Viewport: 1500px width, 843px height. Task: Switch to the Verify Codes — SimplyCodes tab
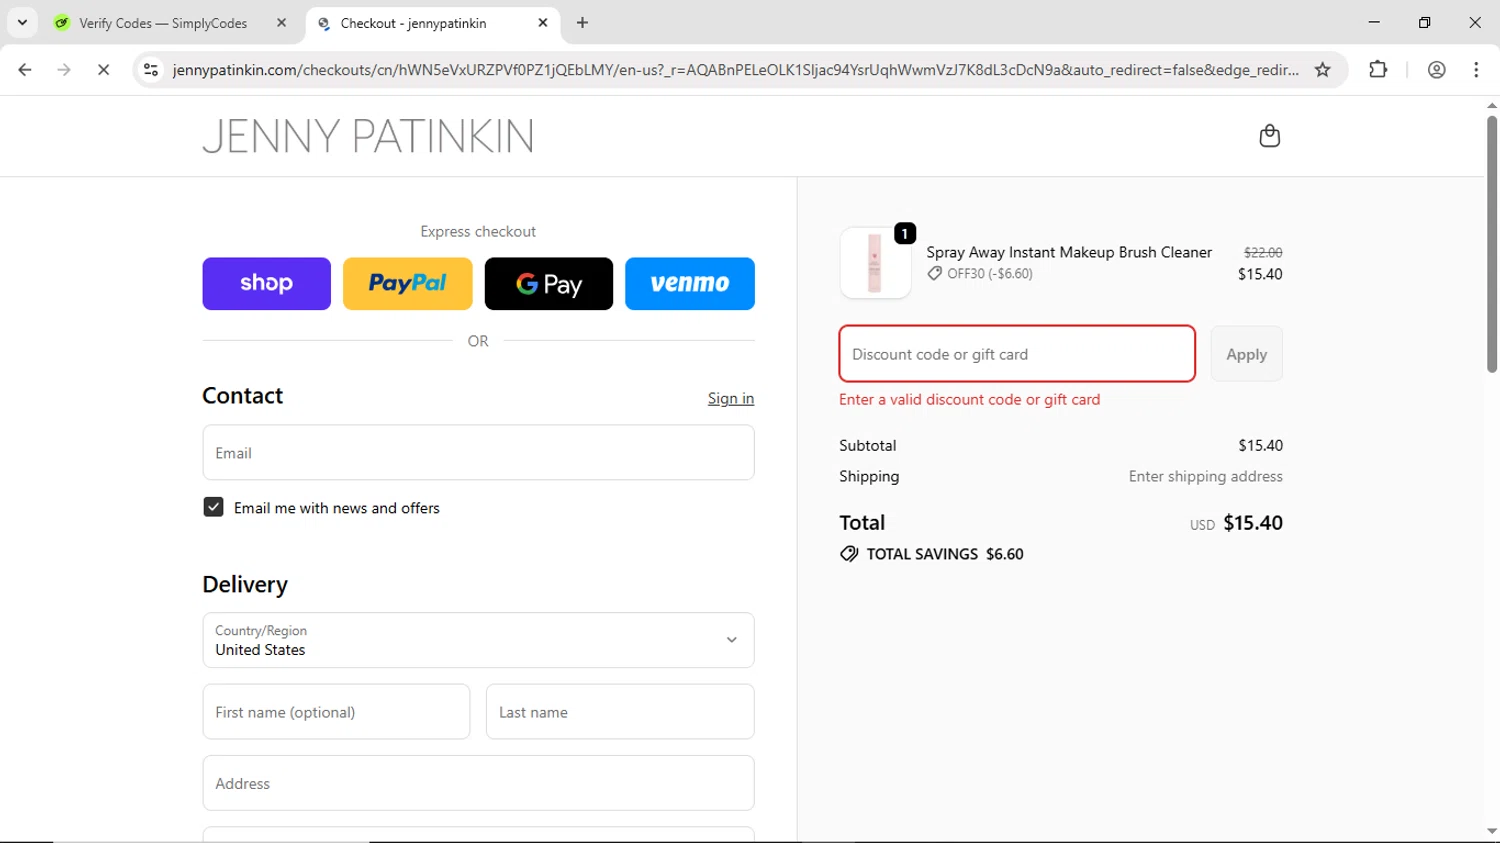[x=163, y=23]
